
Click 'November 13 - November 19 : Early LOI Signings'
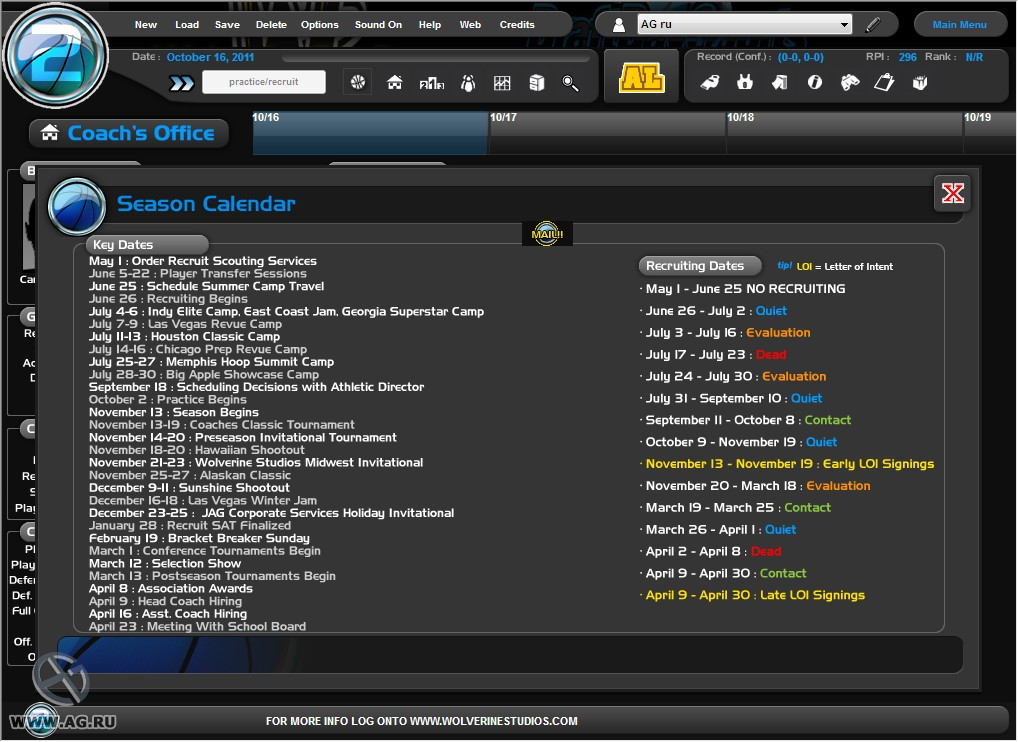(x=789, y=464)
